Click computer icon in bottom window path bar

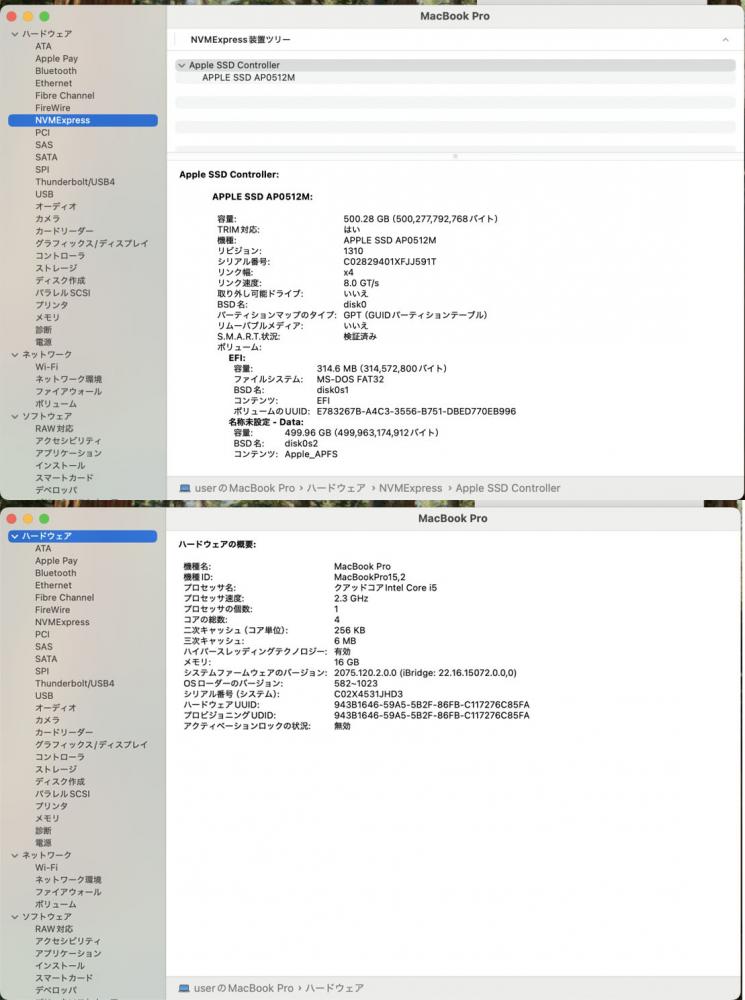point(184,988)
